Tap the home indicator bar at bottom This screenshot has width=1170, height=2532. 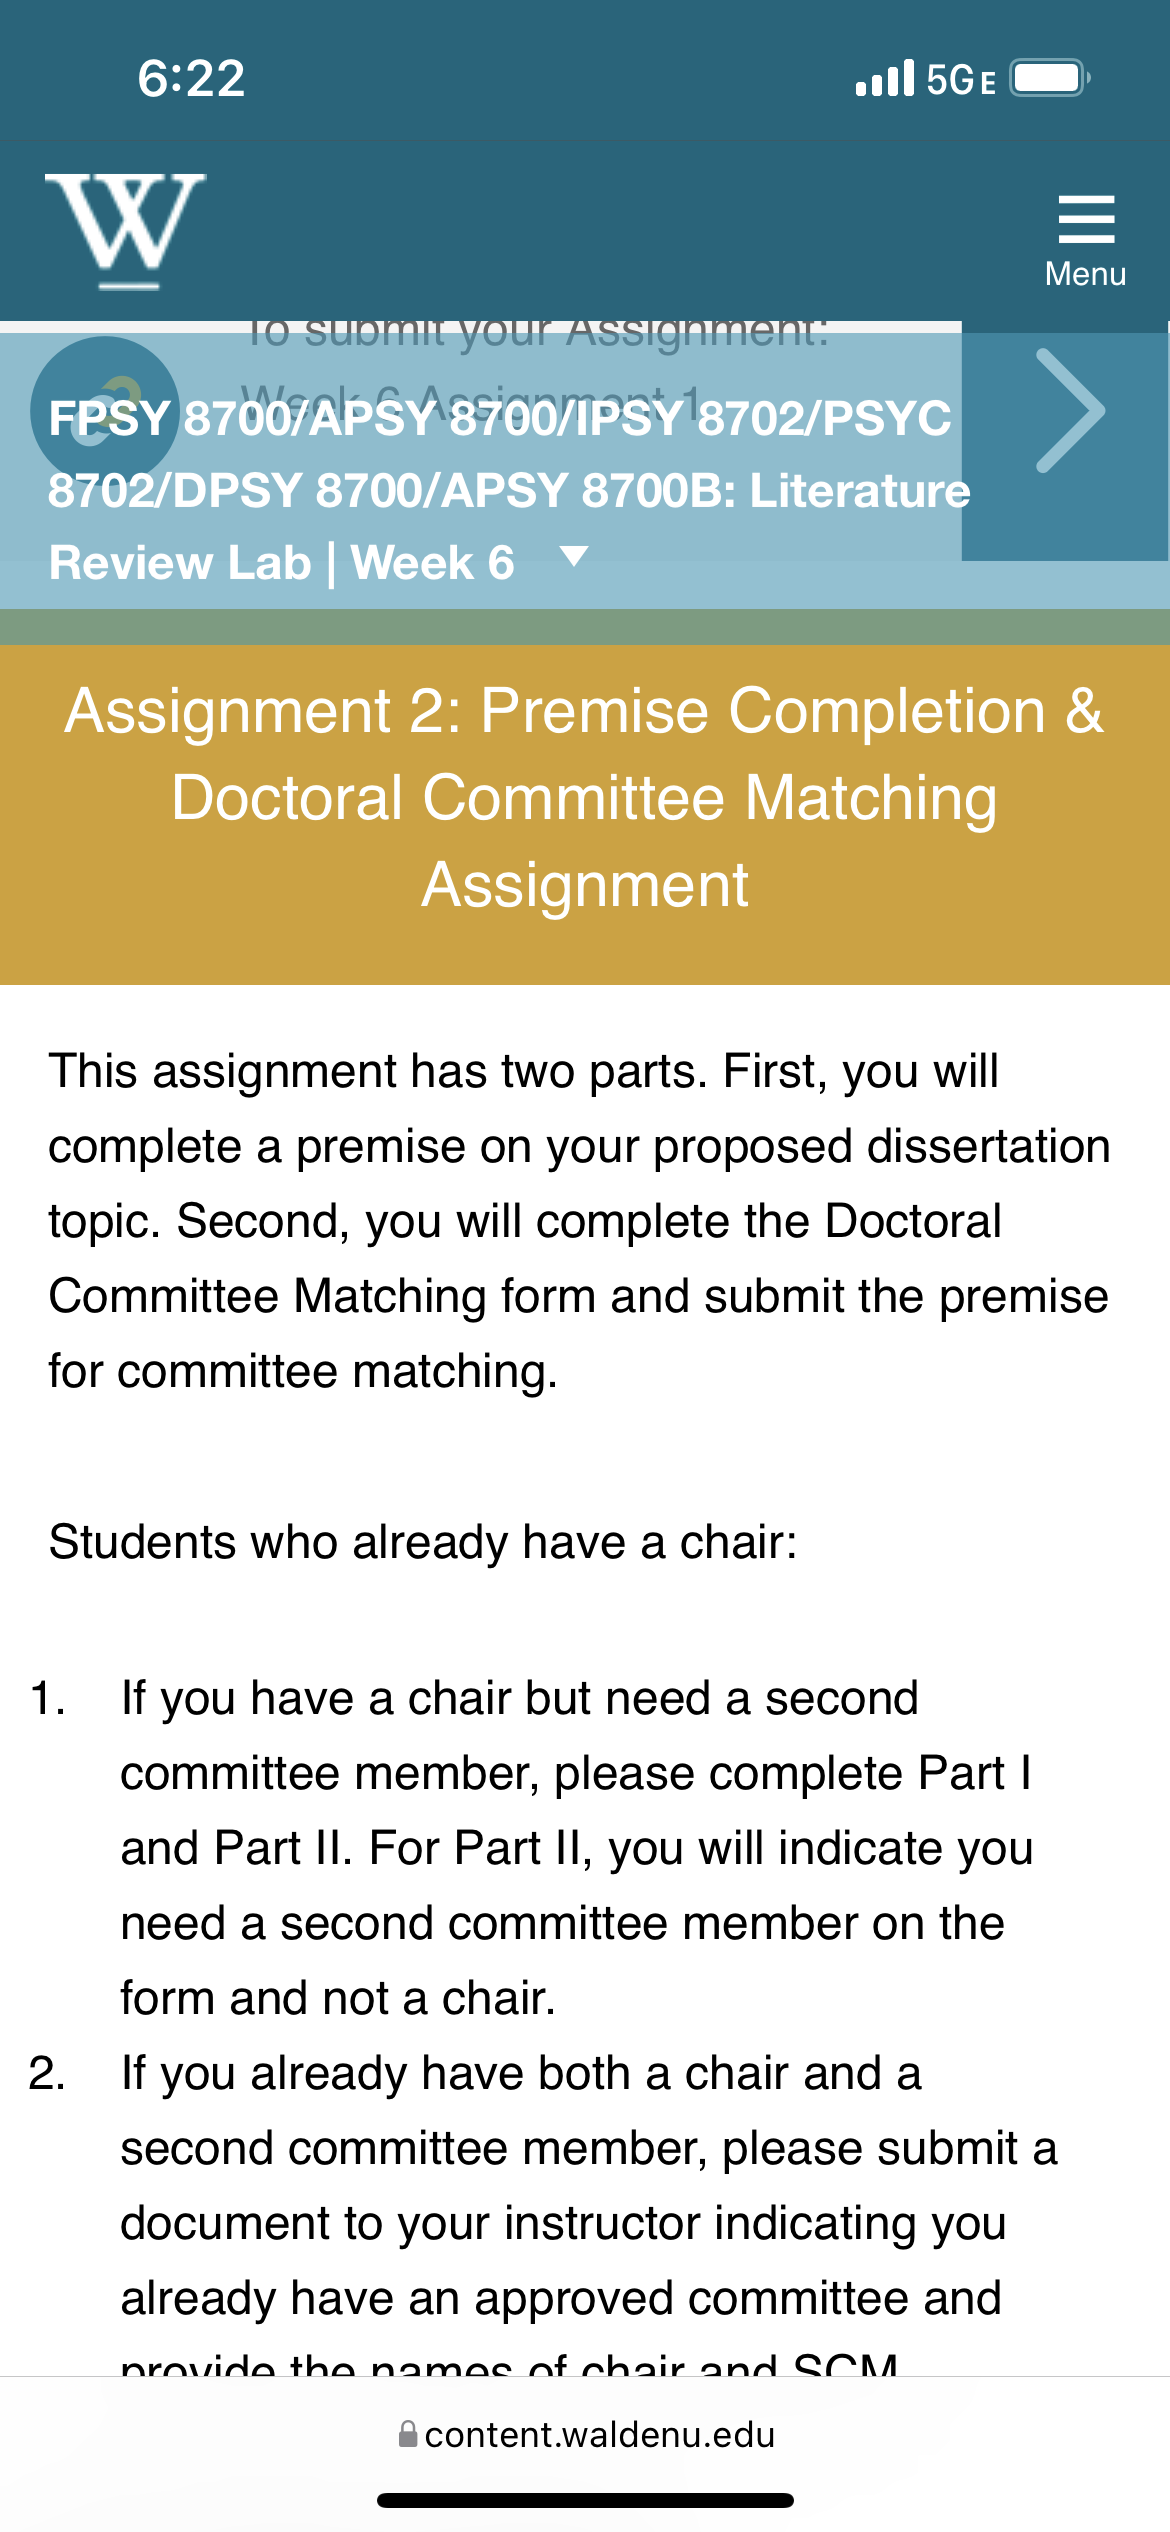585,2500
